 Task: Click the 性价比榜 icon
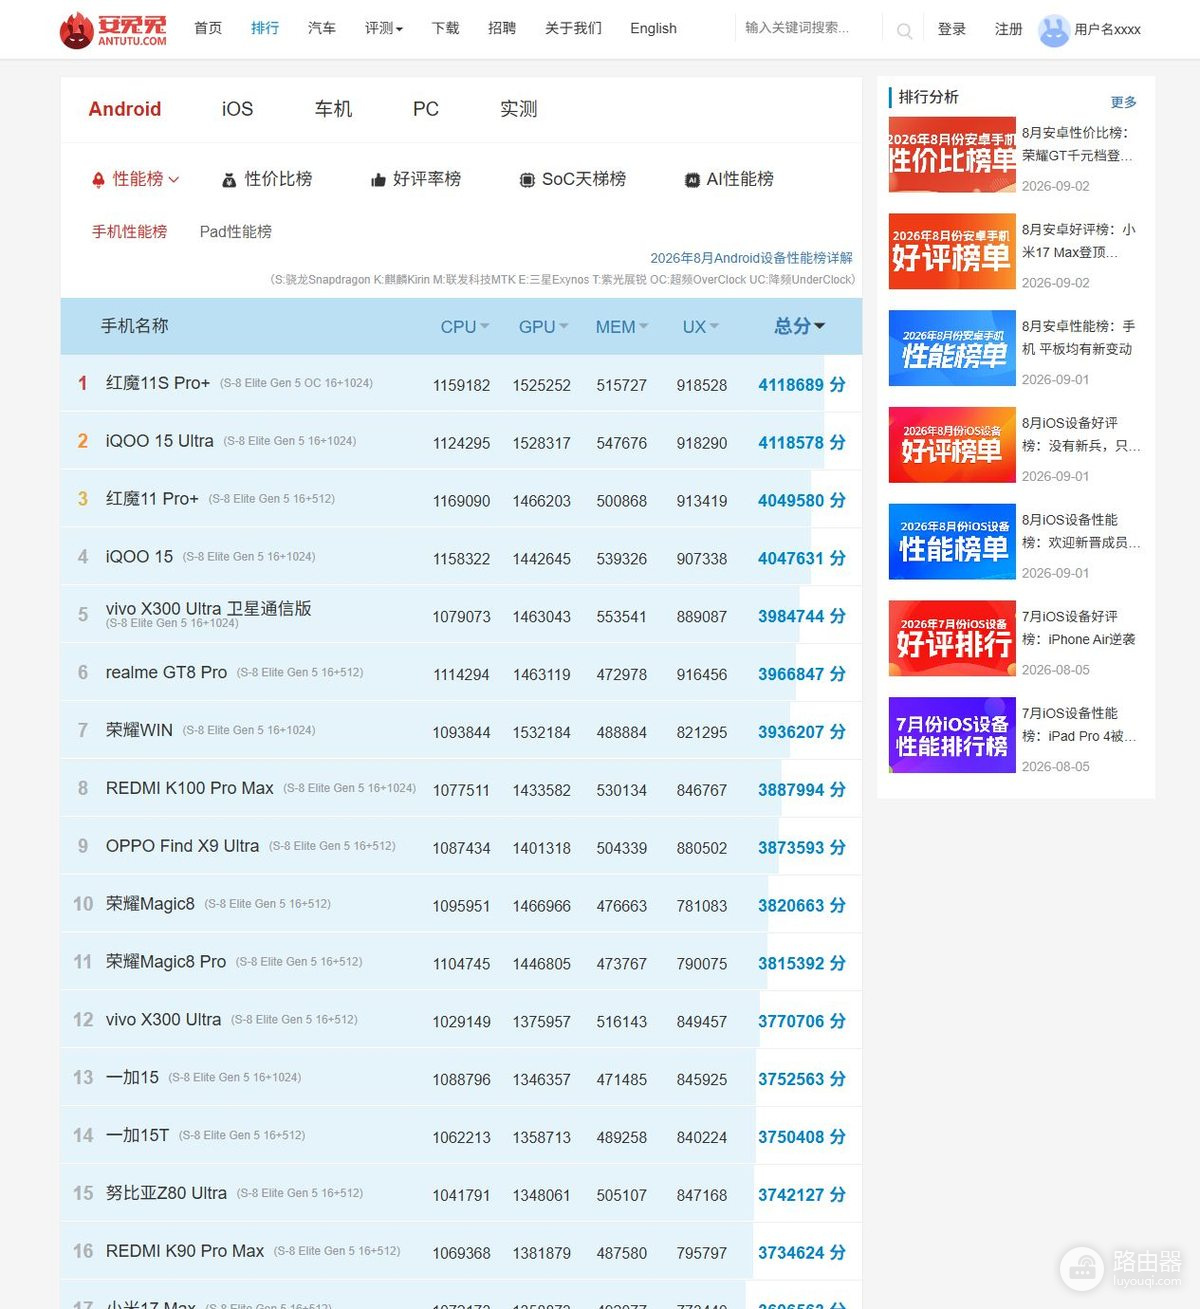pos(229,180)
